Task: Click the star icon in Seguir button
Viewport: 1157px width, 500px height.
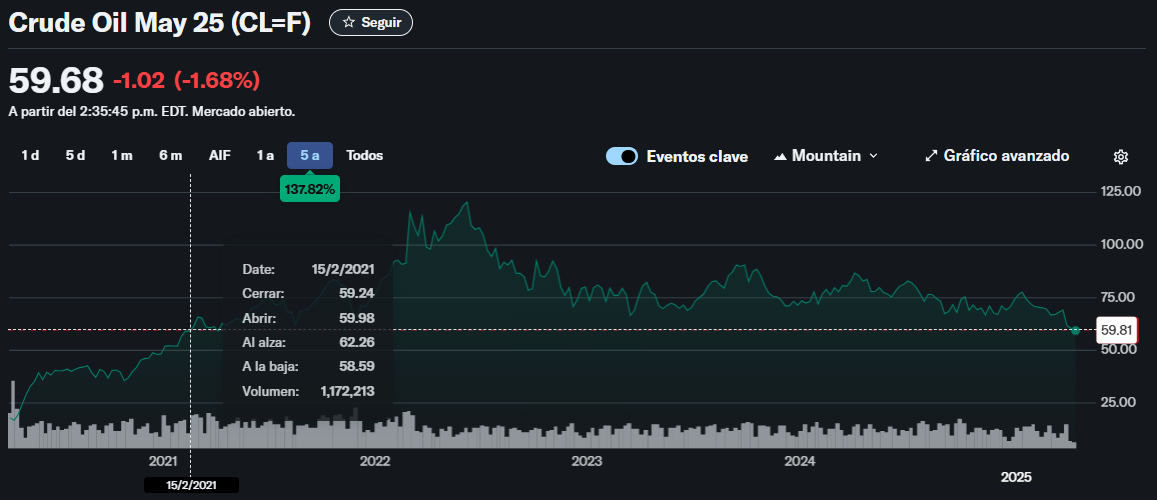Action: click(348, 23)
